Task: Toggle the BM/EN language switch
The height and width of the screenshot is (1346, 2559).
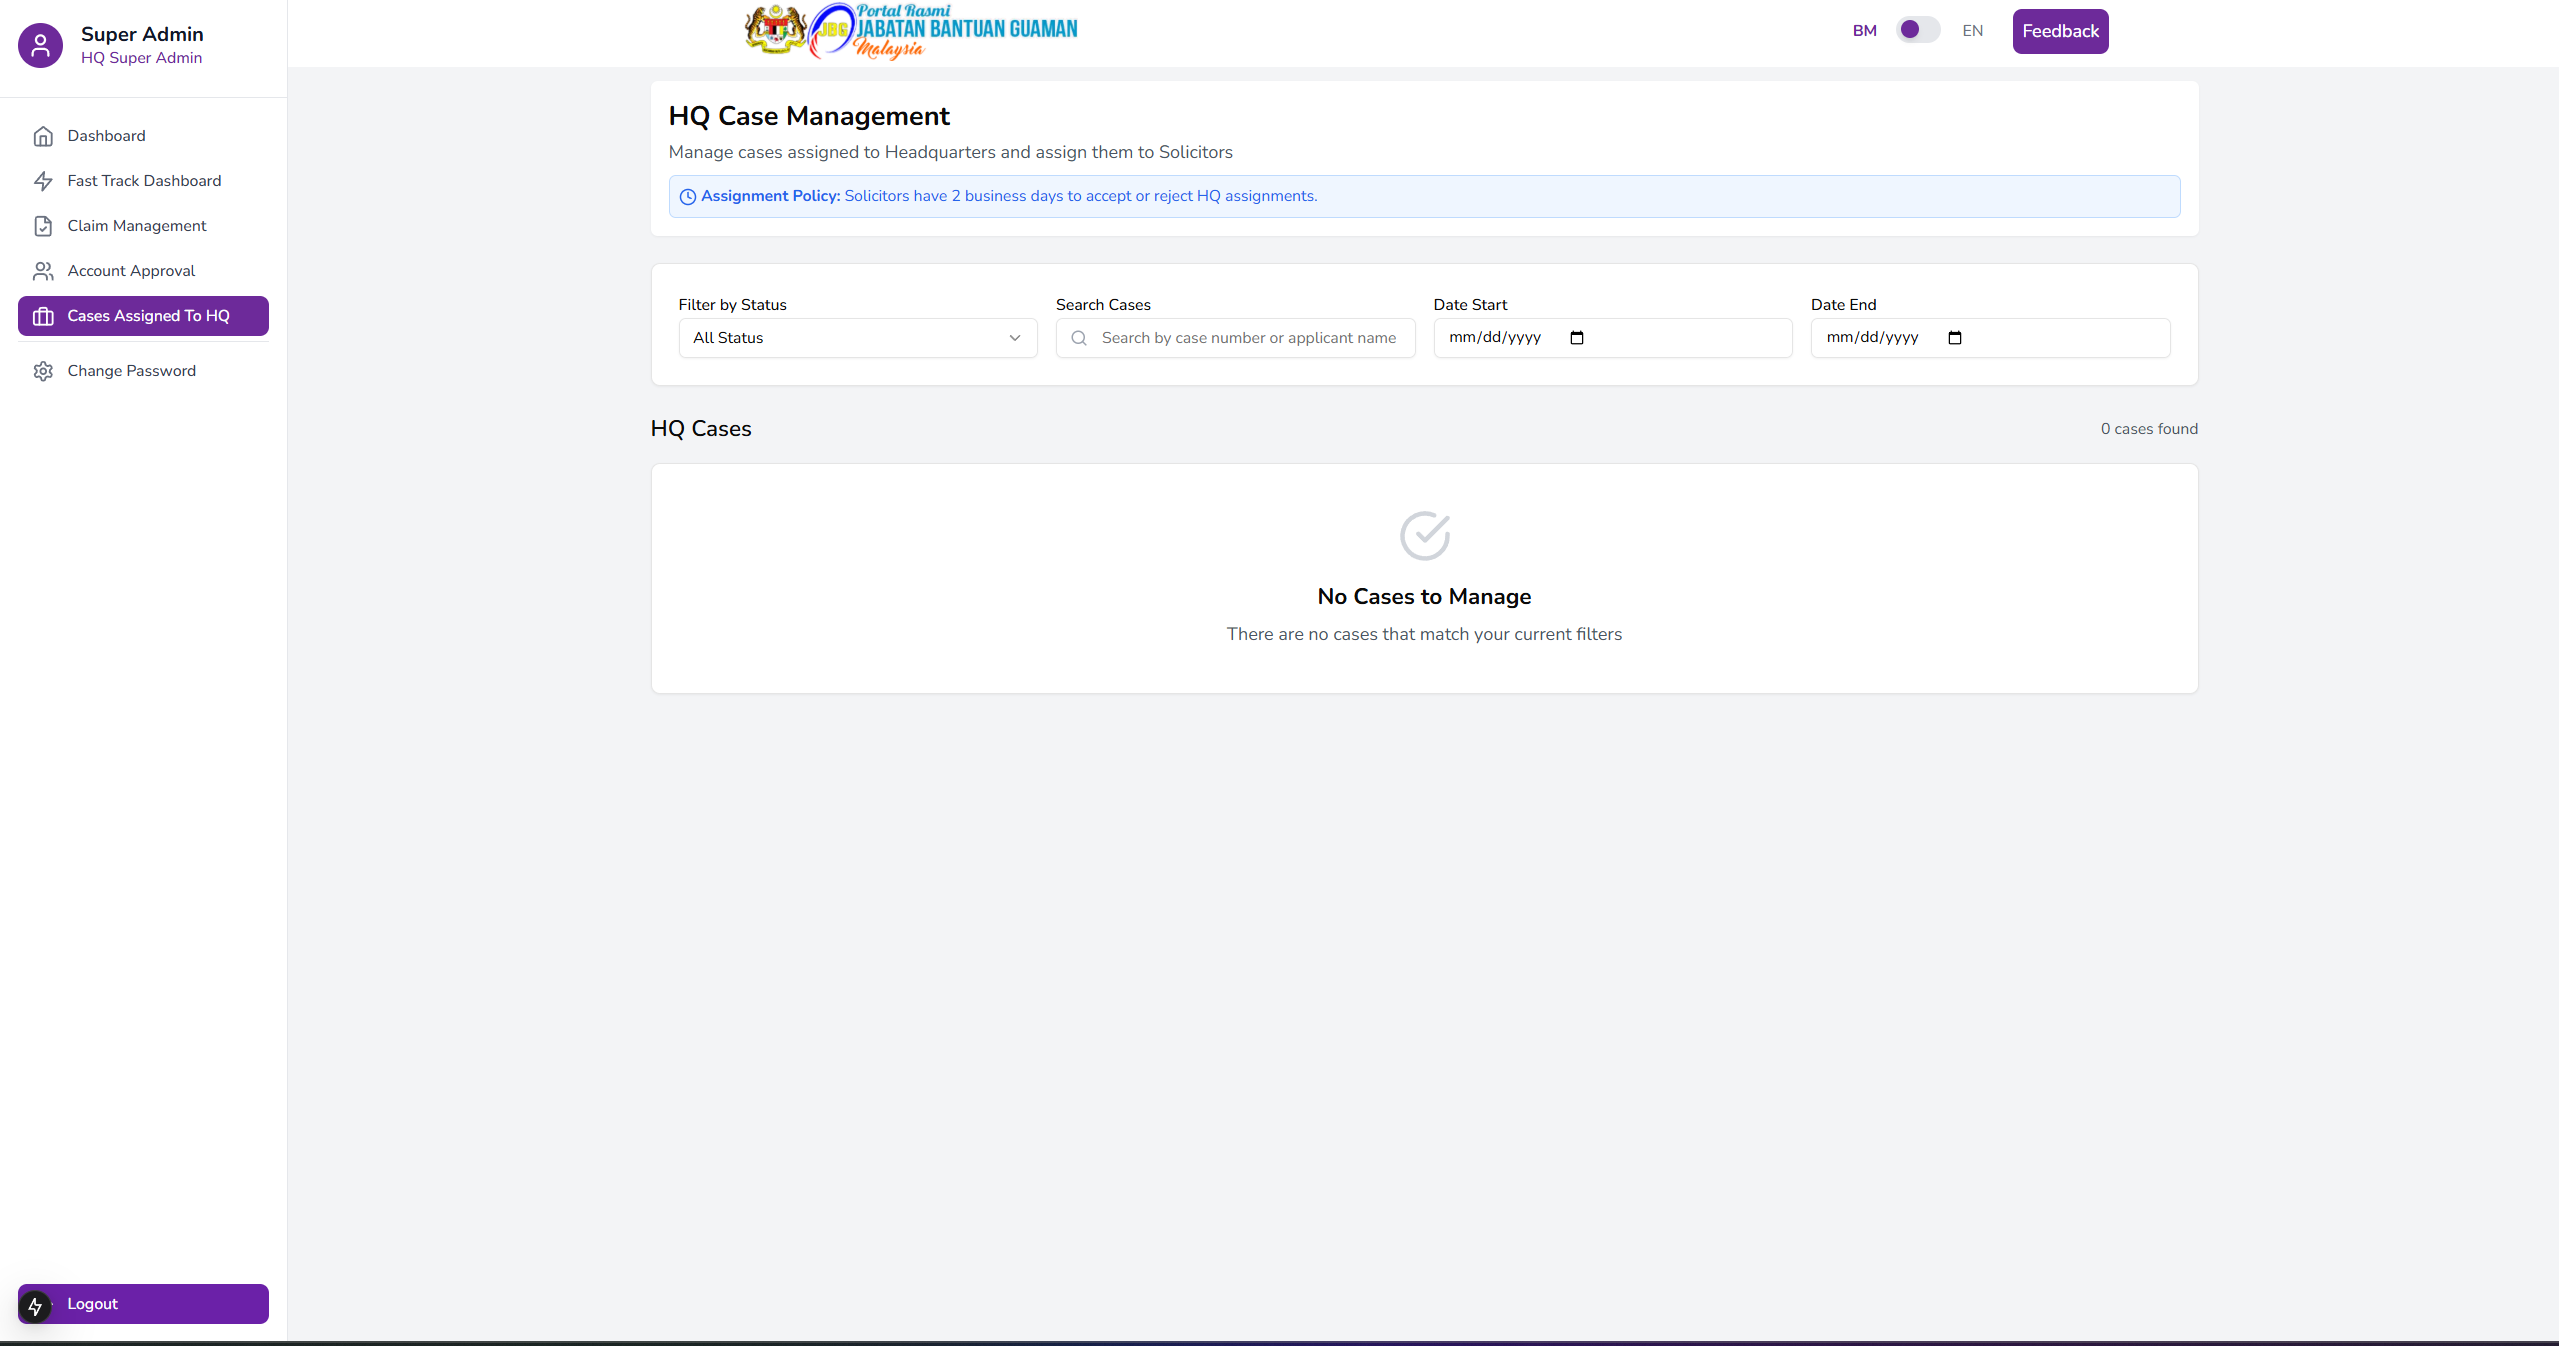Action: 1917,30
